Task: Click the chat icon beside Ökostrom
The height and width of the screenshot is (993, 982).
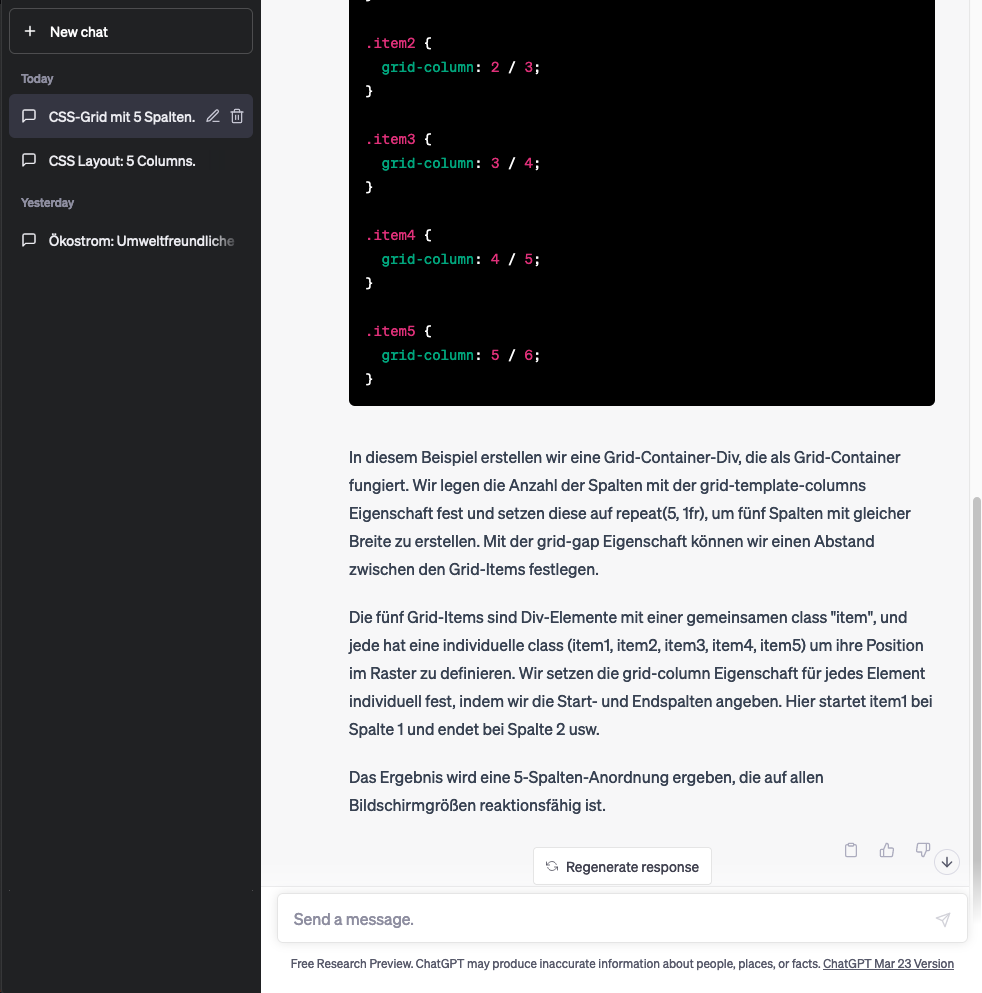Action: pyautogui.click(x=29, y=241)
